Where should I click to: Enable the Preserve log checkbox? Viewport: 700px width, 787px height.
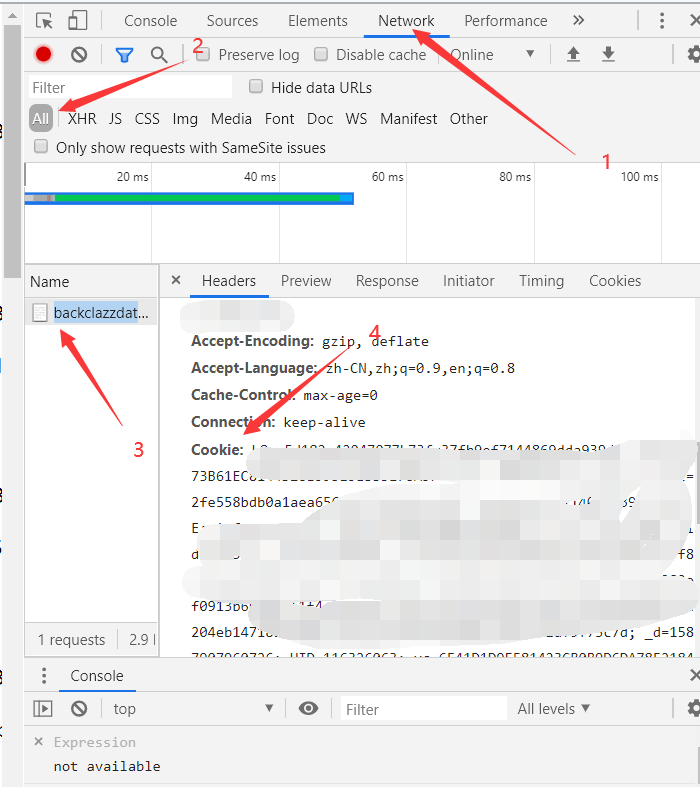[x=203, y=55]
